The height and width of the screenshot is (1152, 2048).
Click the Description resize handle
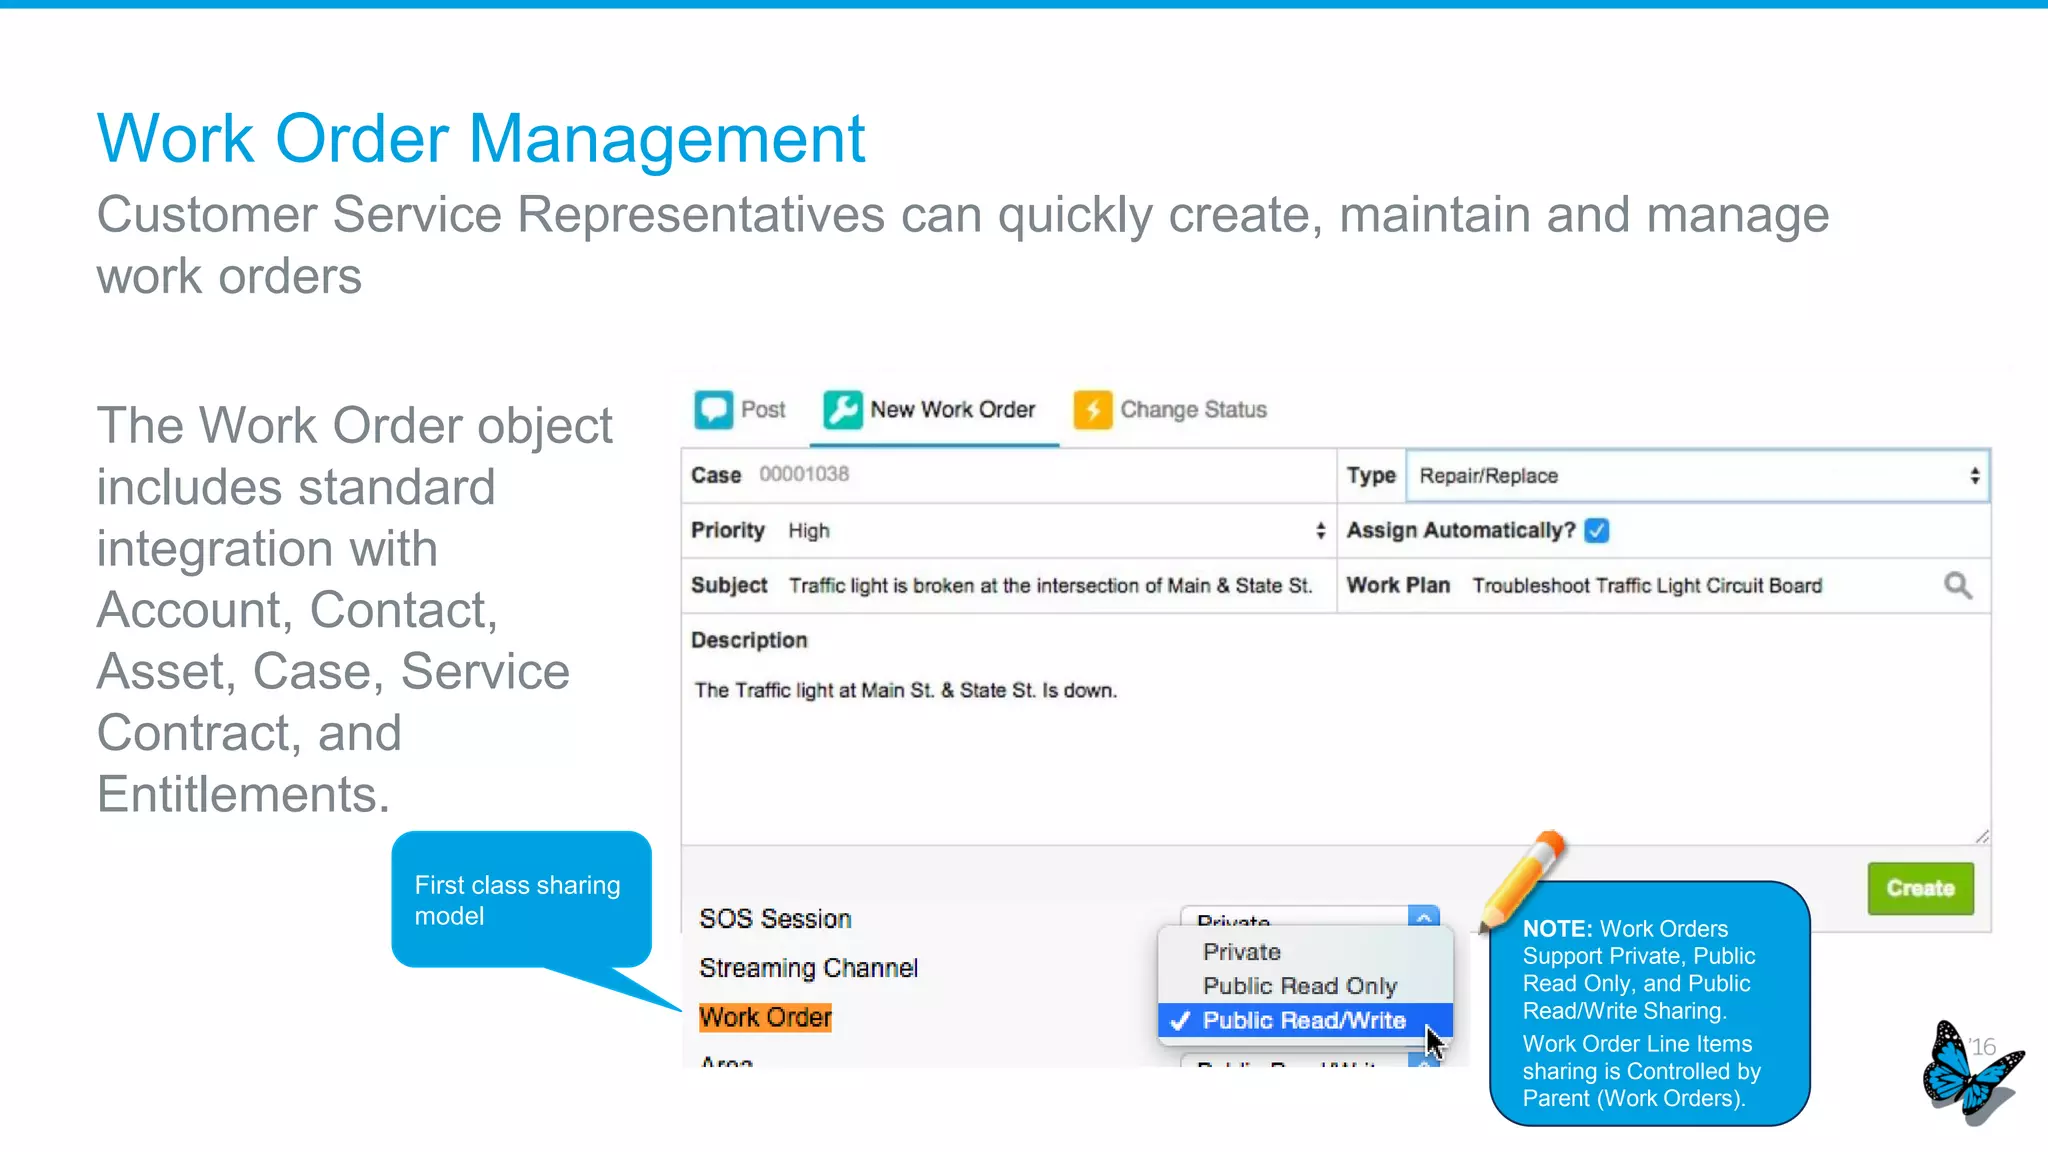pos(1982,836)
